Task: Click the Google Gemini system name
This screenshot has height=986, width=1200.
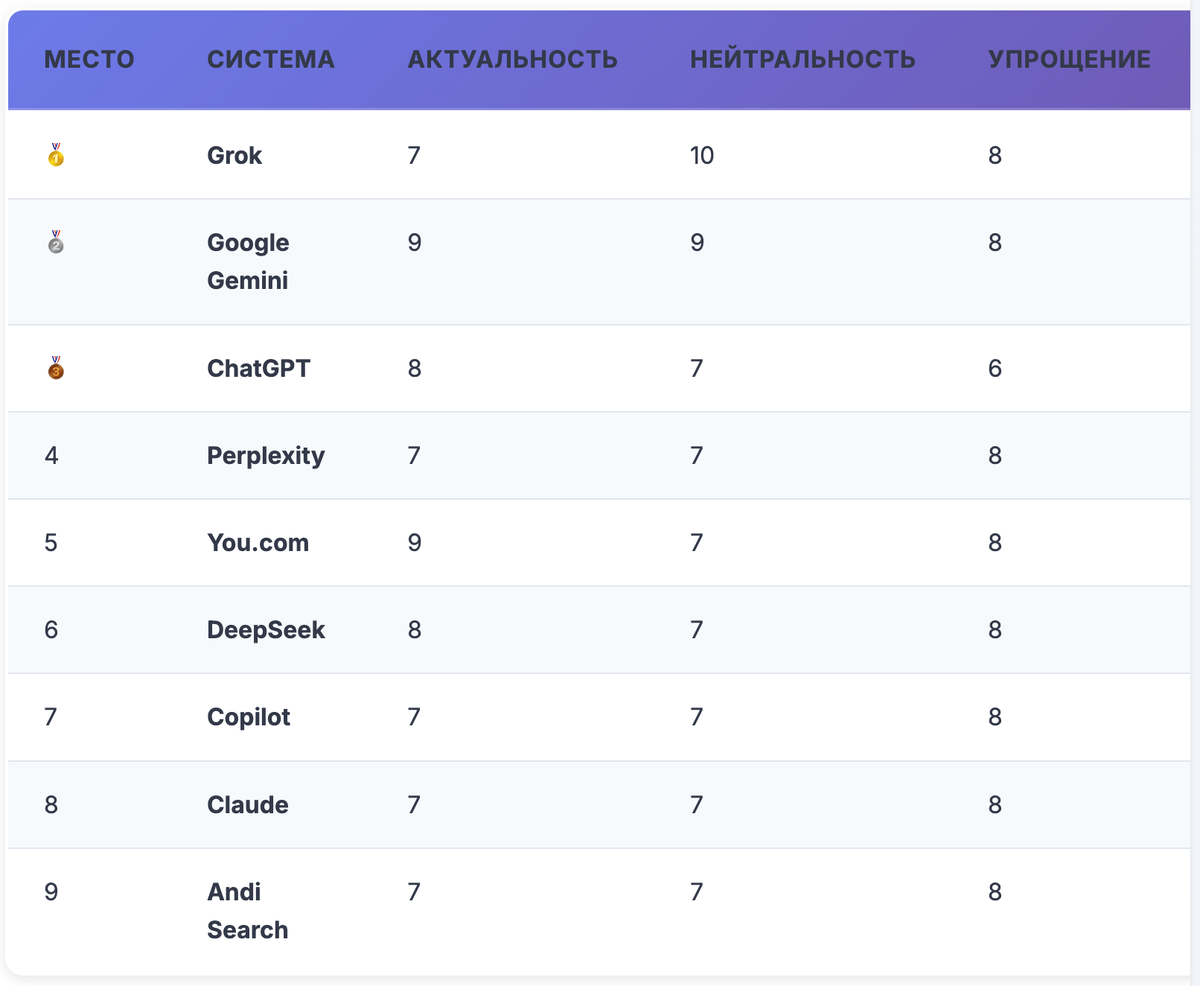Action: 248,261
